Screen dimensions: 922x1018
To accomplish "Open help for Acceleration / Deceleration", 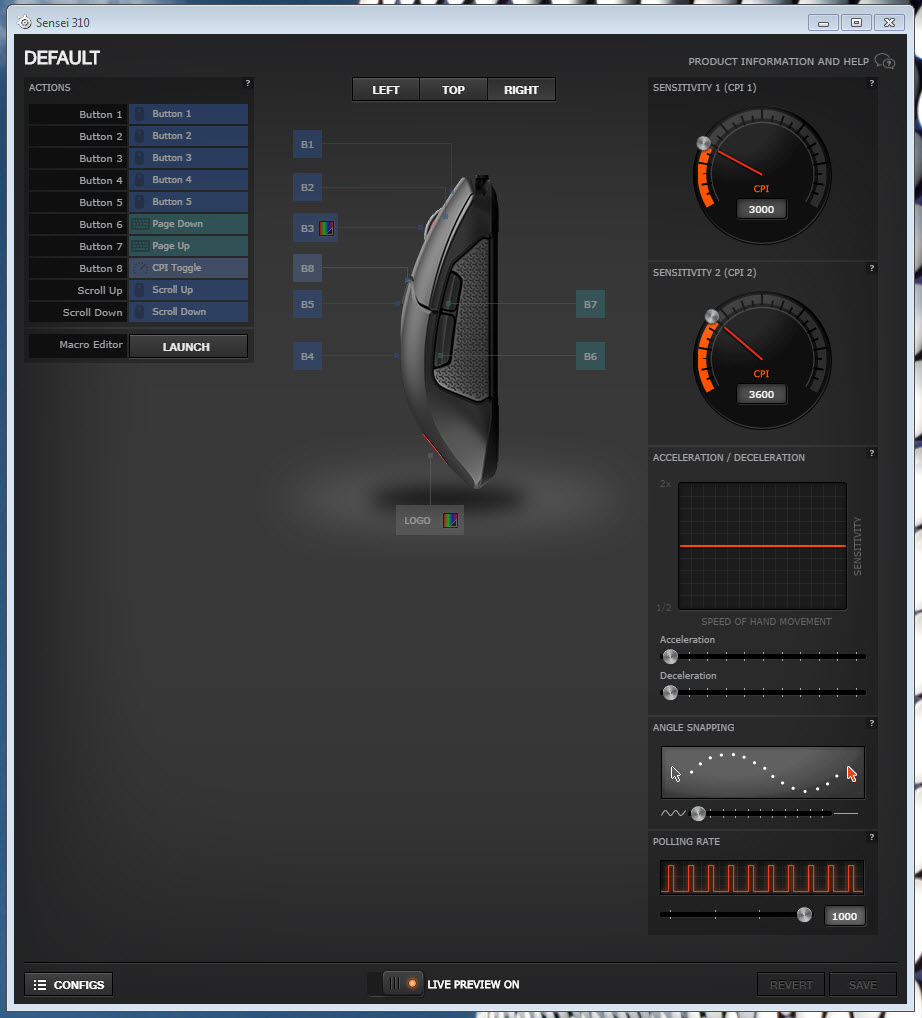I will pos(871,453).
